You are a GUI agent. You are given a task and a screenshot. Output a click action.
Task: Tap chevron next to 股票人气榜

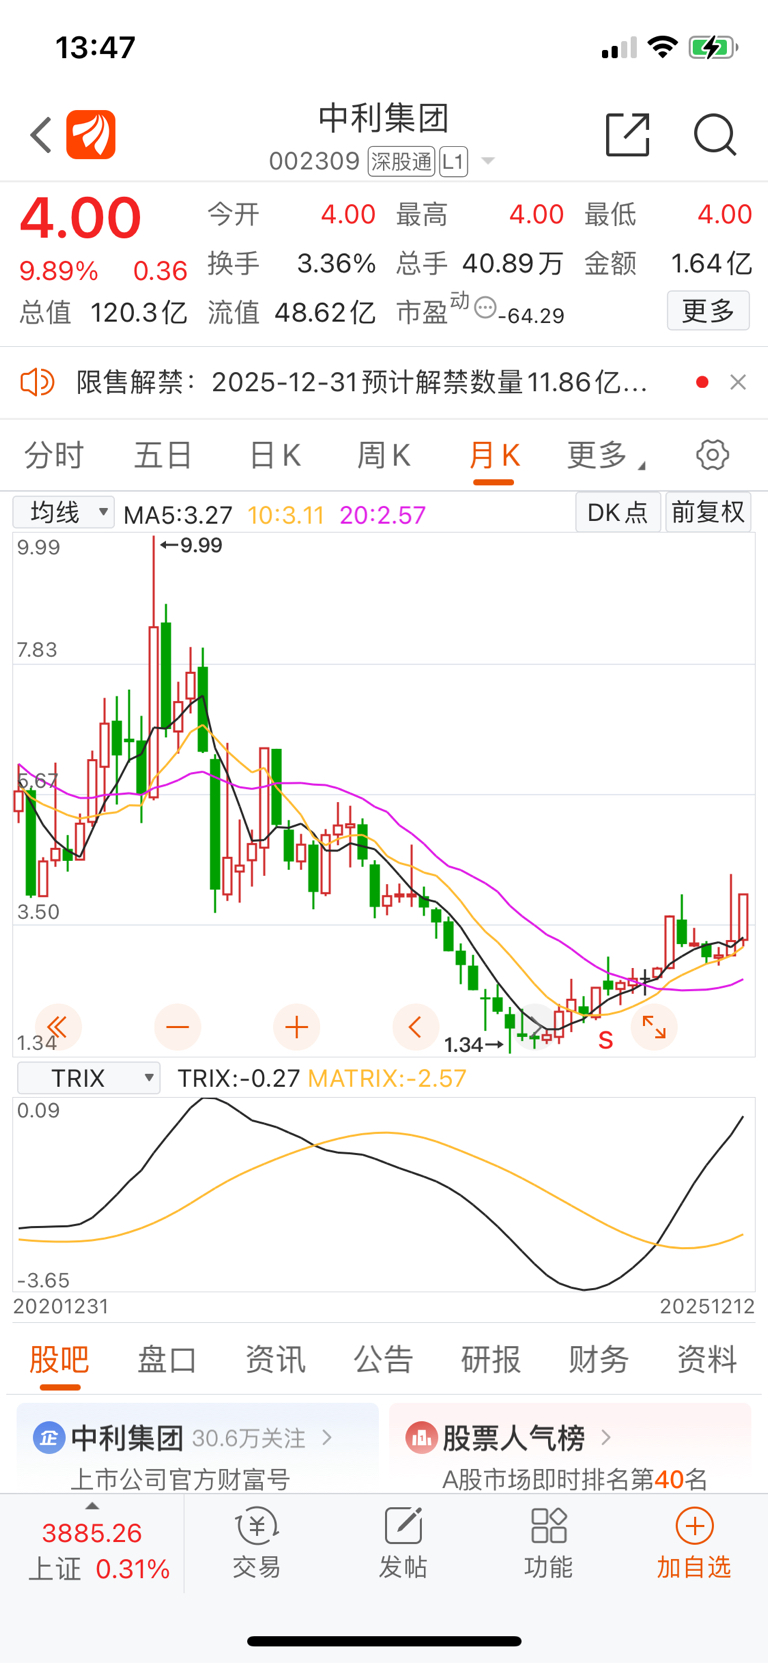[606, 1438]
